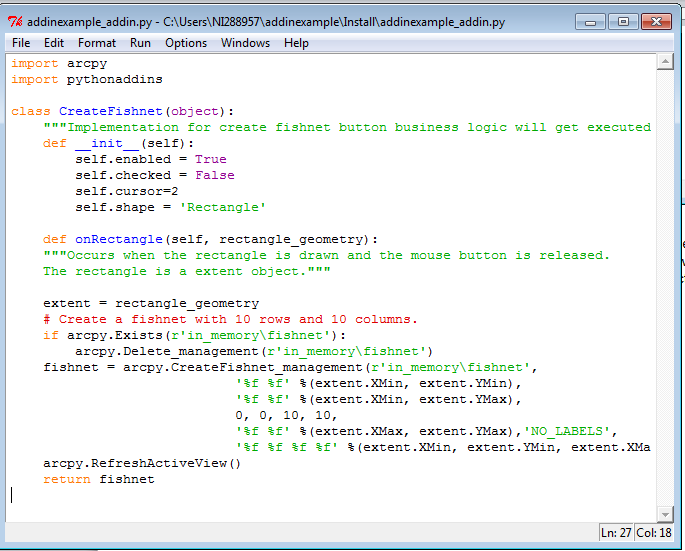Open the File menu
685x551 pixels.
pos(21,43)
